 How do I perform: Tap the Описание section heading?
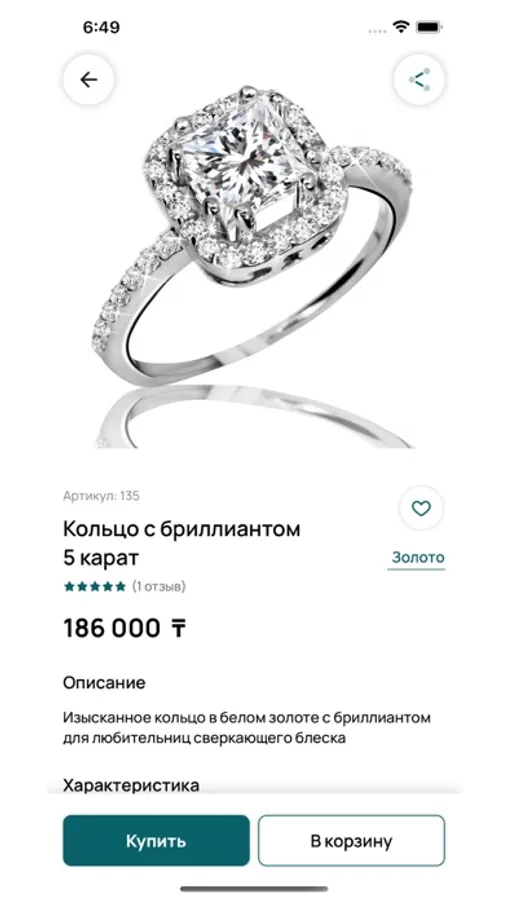tap(104, 683)
